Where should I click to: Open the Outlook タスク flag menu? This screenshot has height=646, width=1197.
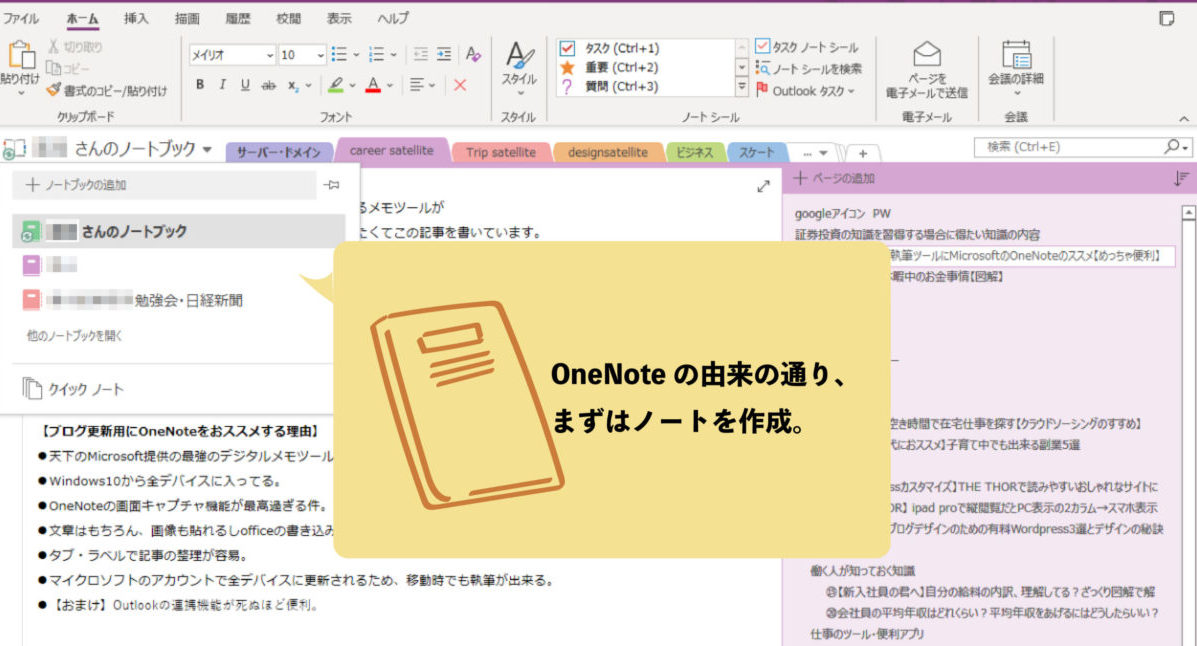805,91
